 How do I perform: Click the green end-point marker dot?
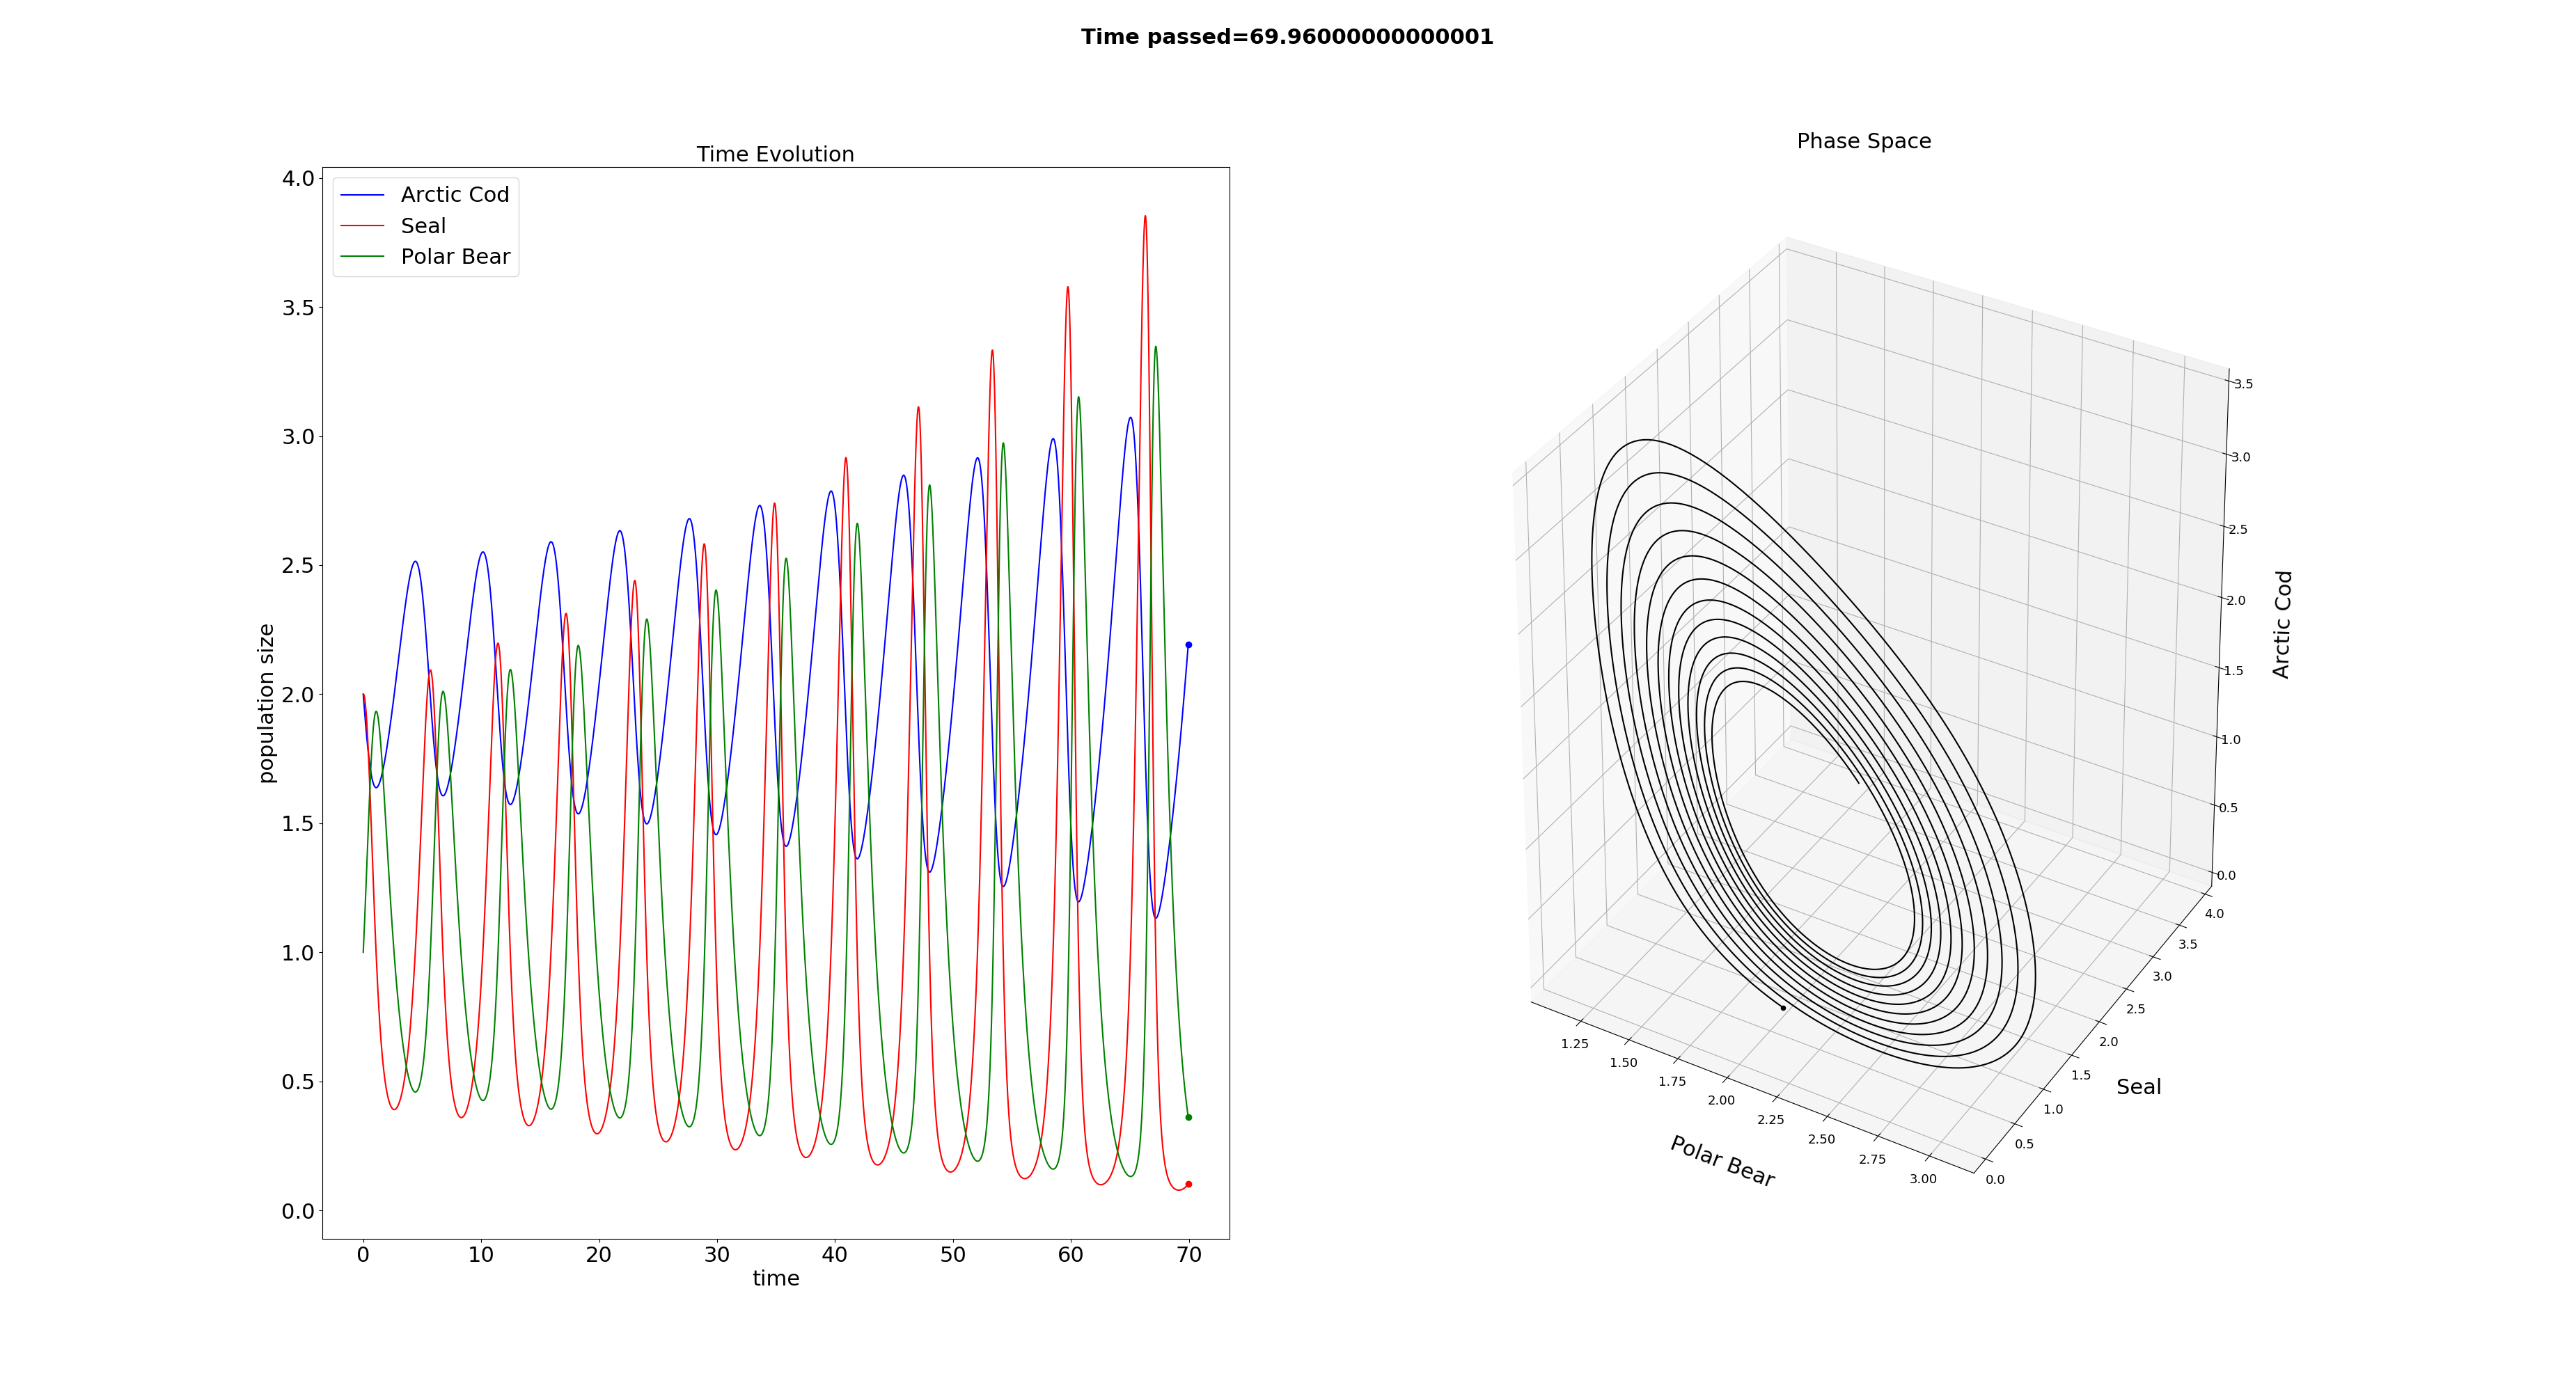[x=1188, y=1117]
